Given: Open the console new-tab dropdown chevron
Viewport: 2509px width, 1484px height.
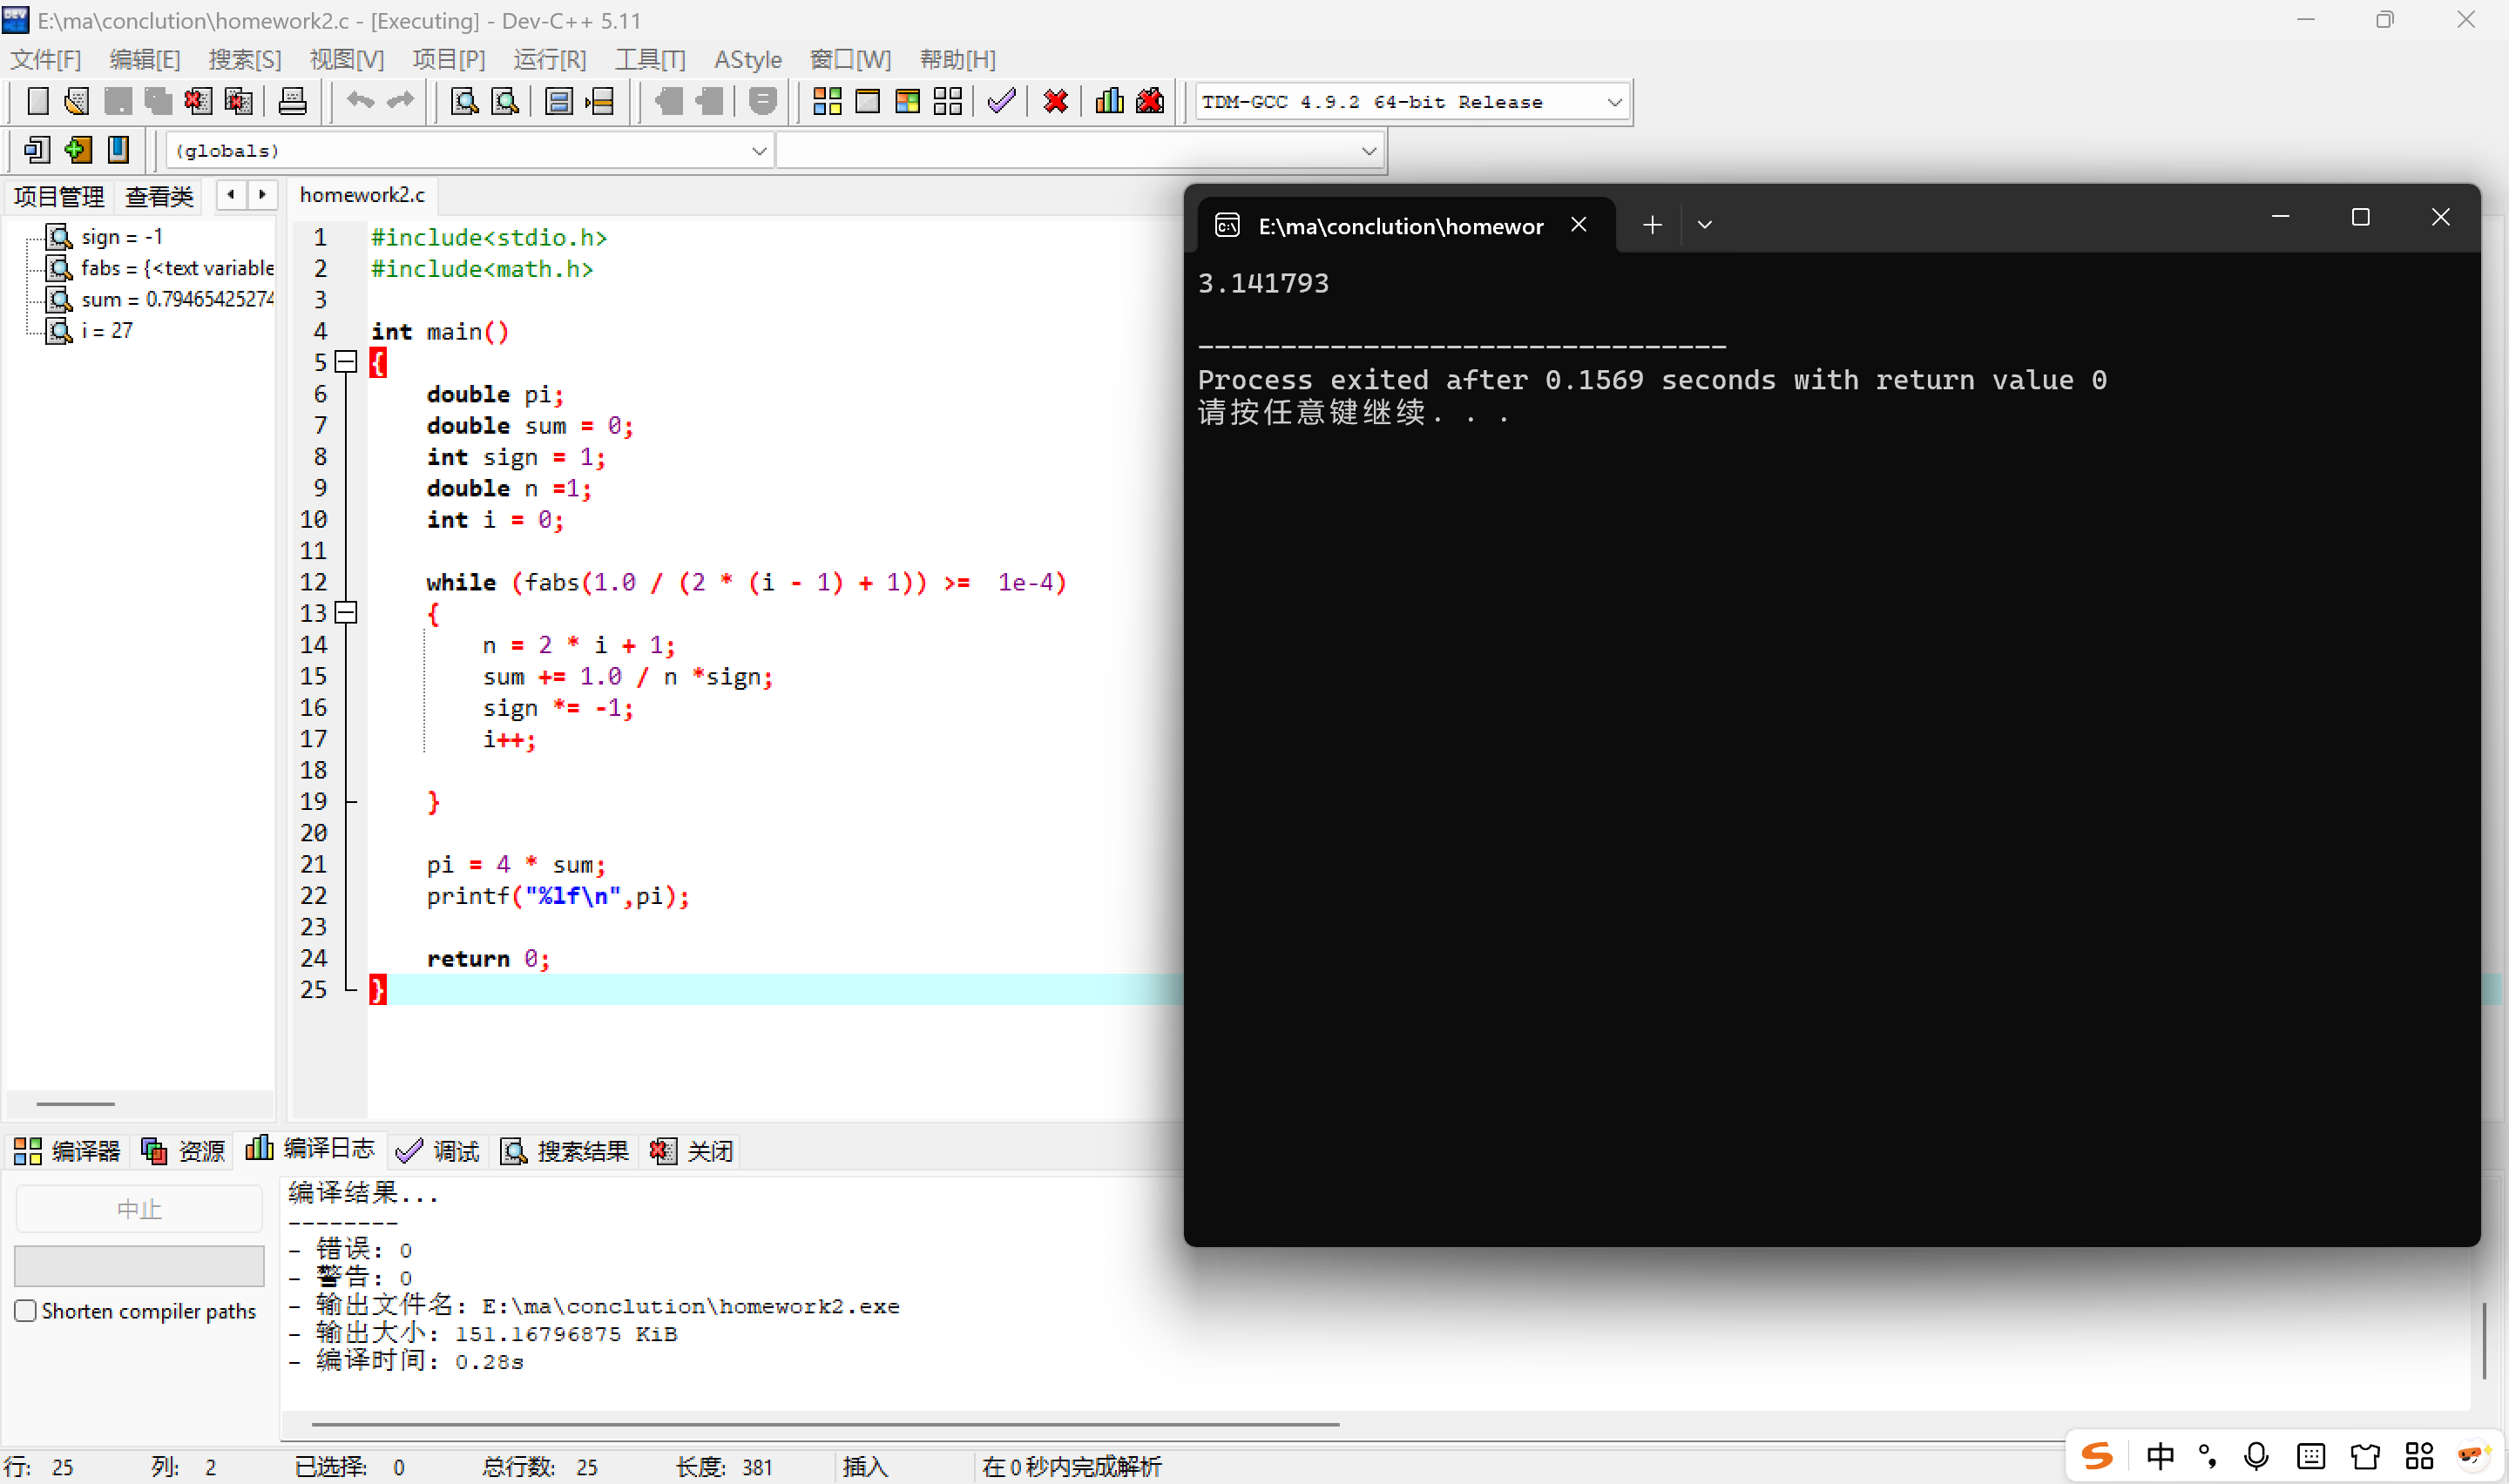Looking at the screenshot, I should click(1705, 225).
